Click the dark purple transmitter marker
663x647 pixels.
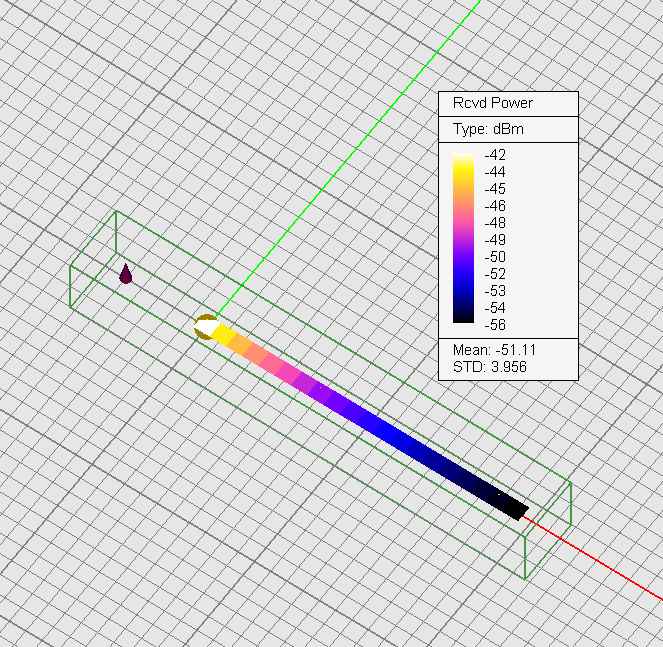(x=126, y=274)
